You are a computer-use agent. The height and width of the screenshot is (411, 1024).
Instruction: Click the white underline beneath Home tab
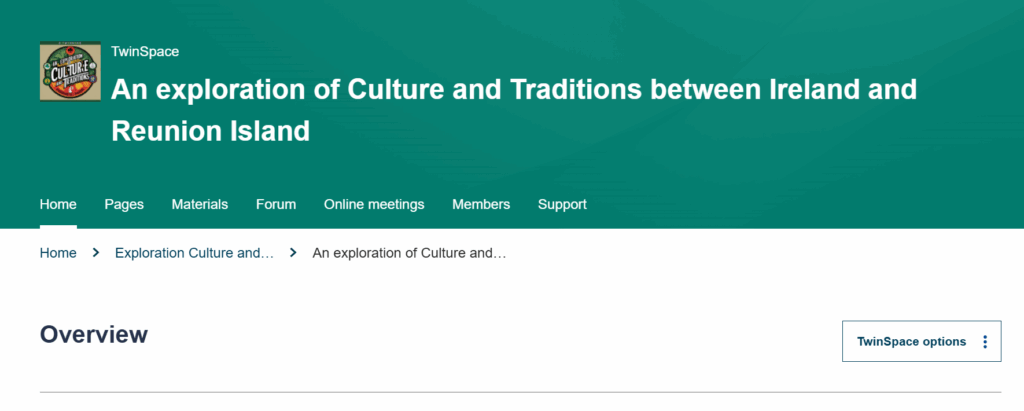point(58,226)
